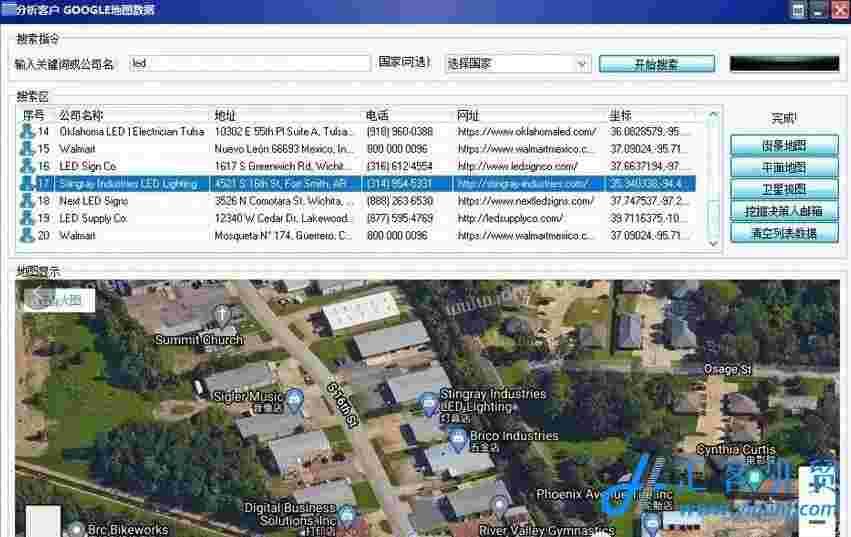Click the River Valley Gymnastics map pin
This screenshot has height=537, width=851.
pos(499,508)
